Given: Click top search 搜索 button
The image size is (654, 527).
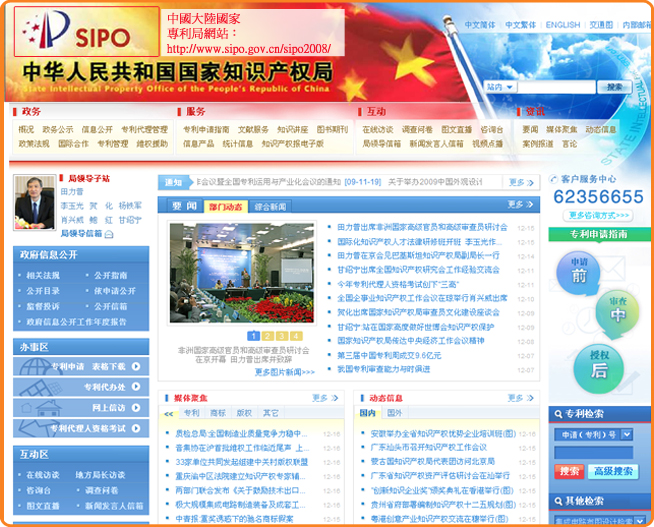Looking at the screenshot, I should (614, 87).
